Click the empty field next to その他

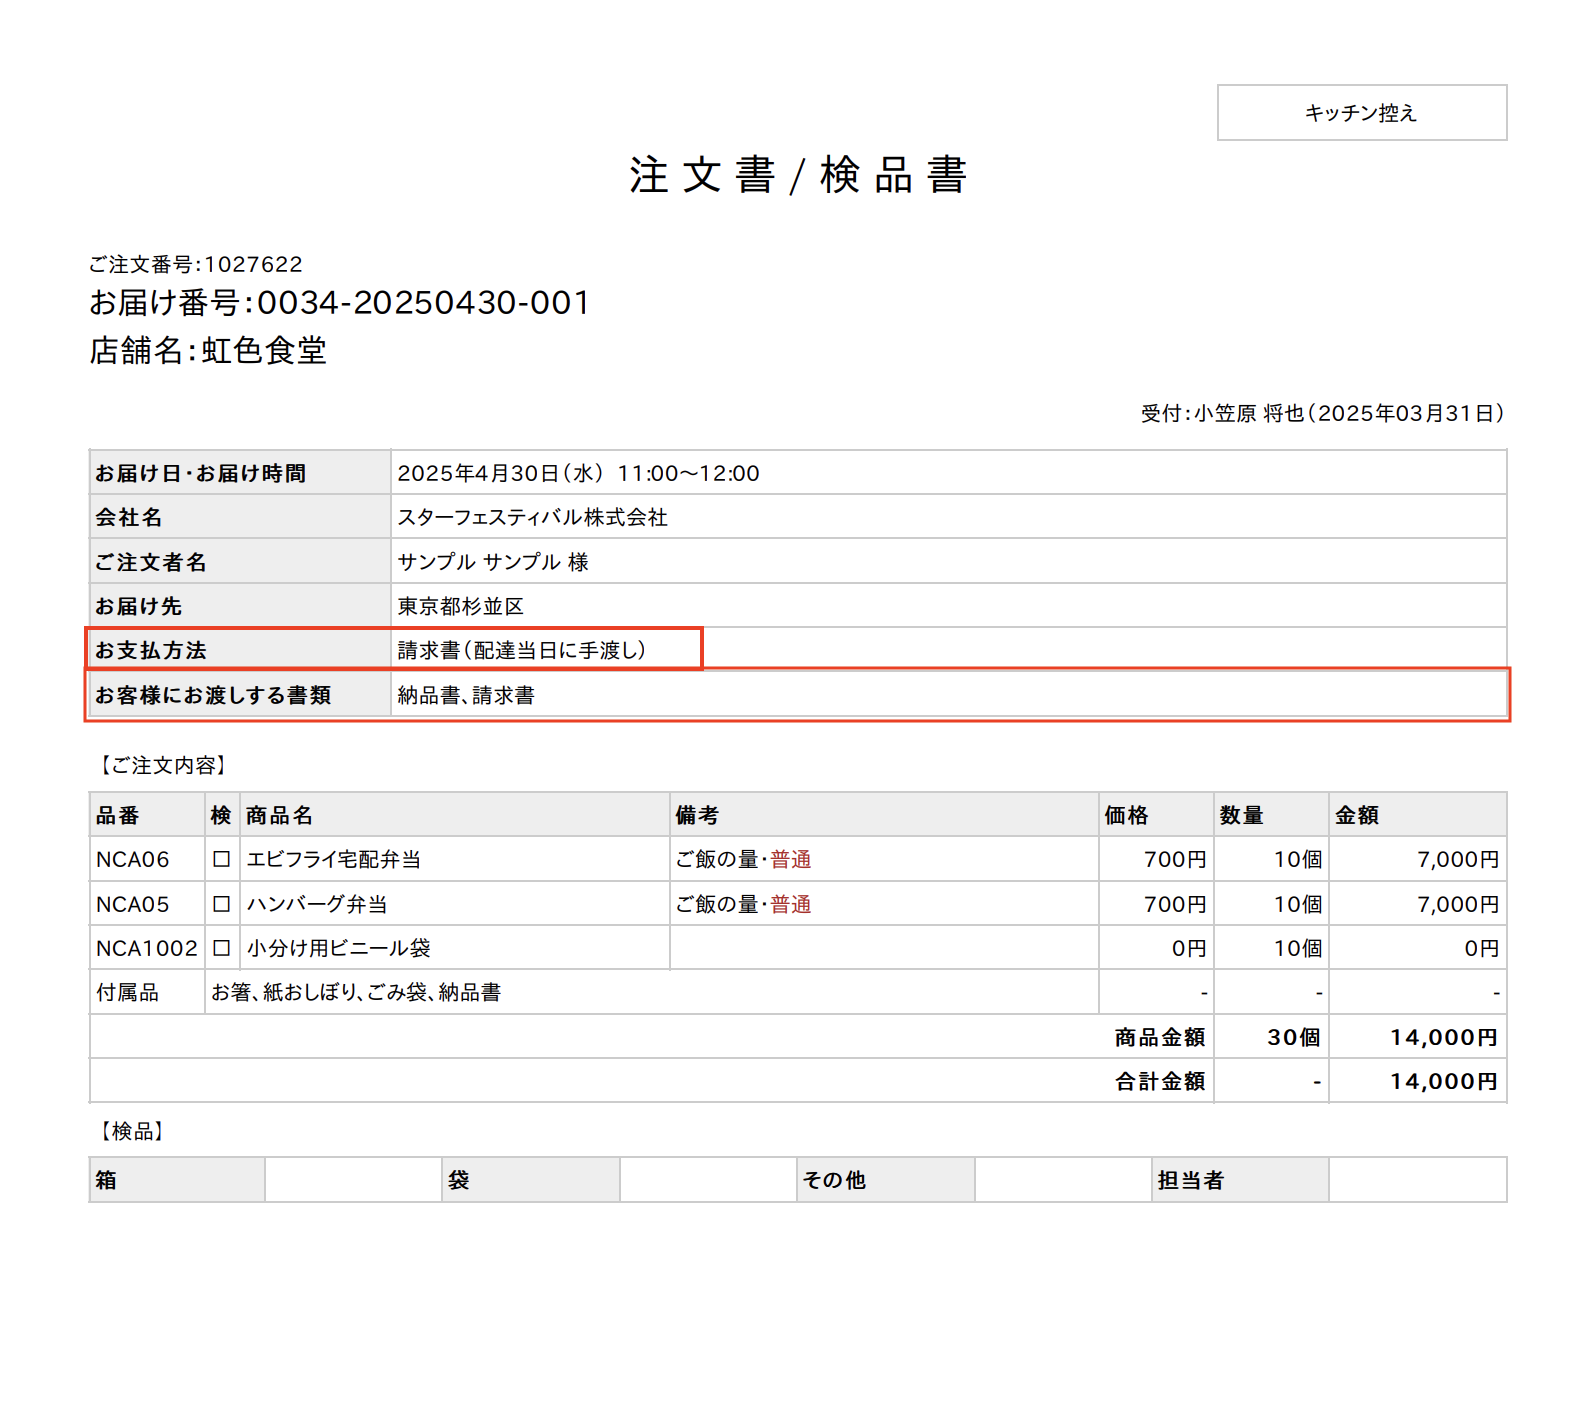click(x=1063, y=1180)
